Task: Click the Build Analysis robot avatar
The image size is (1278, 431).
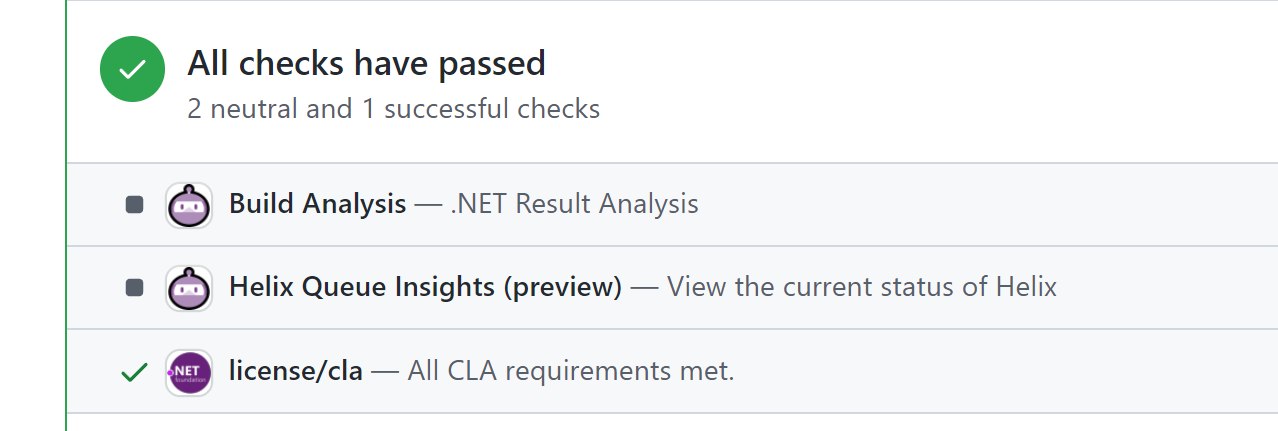Action: click(188, 205)
